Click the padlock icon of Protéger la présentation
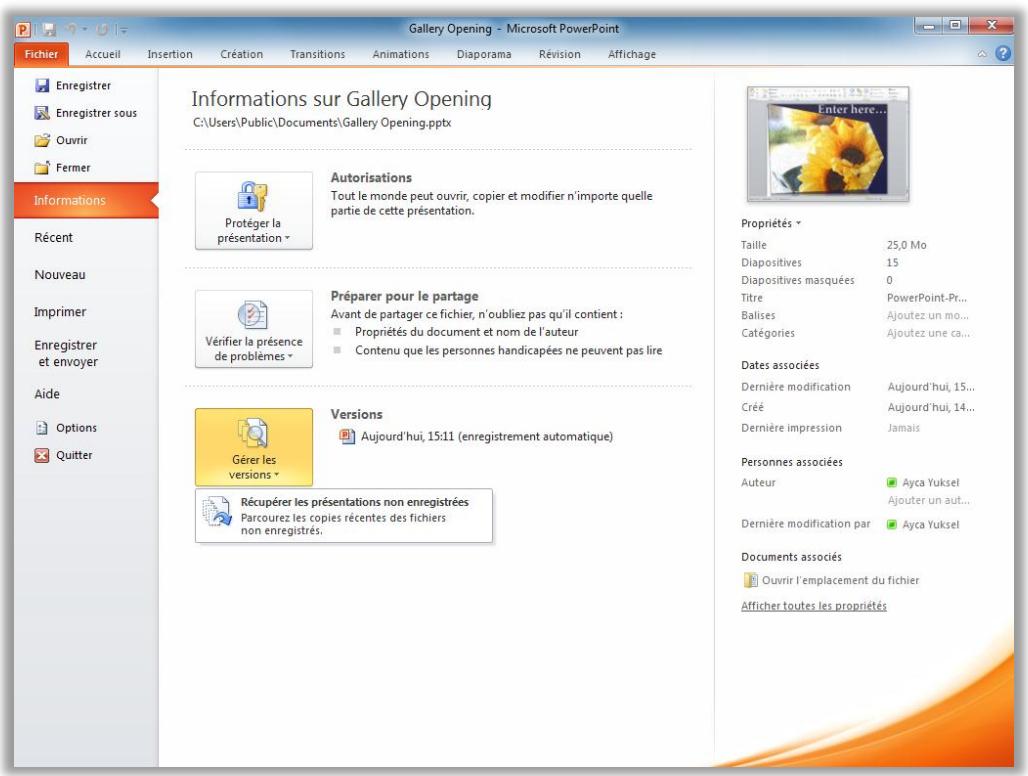This screenshot has height=776, width=1028. tap(252, 196)
